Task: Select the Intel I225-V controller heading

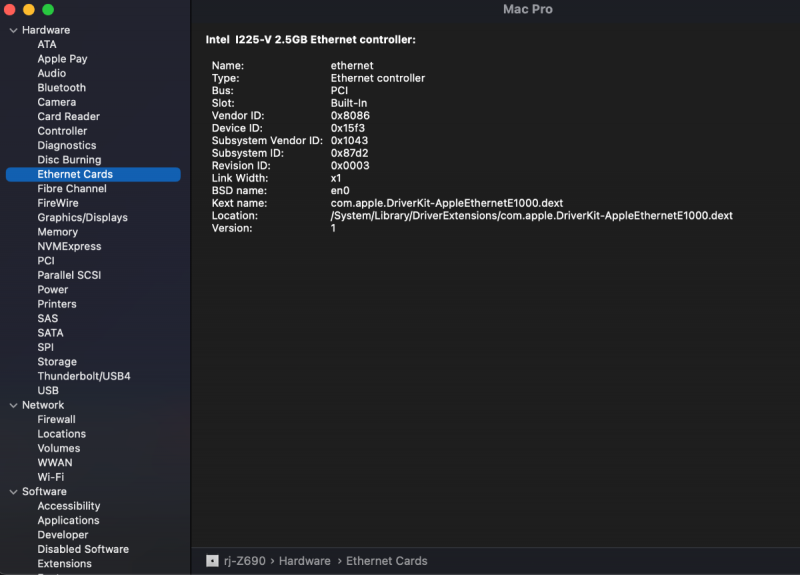Action: point(311,40)
